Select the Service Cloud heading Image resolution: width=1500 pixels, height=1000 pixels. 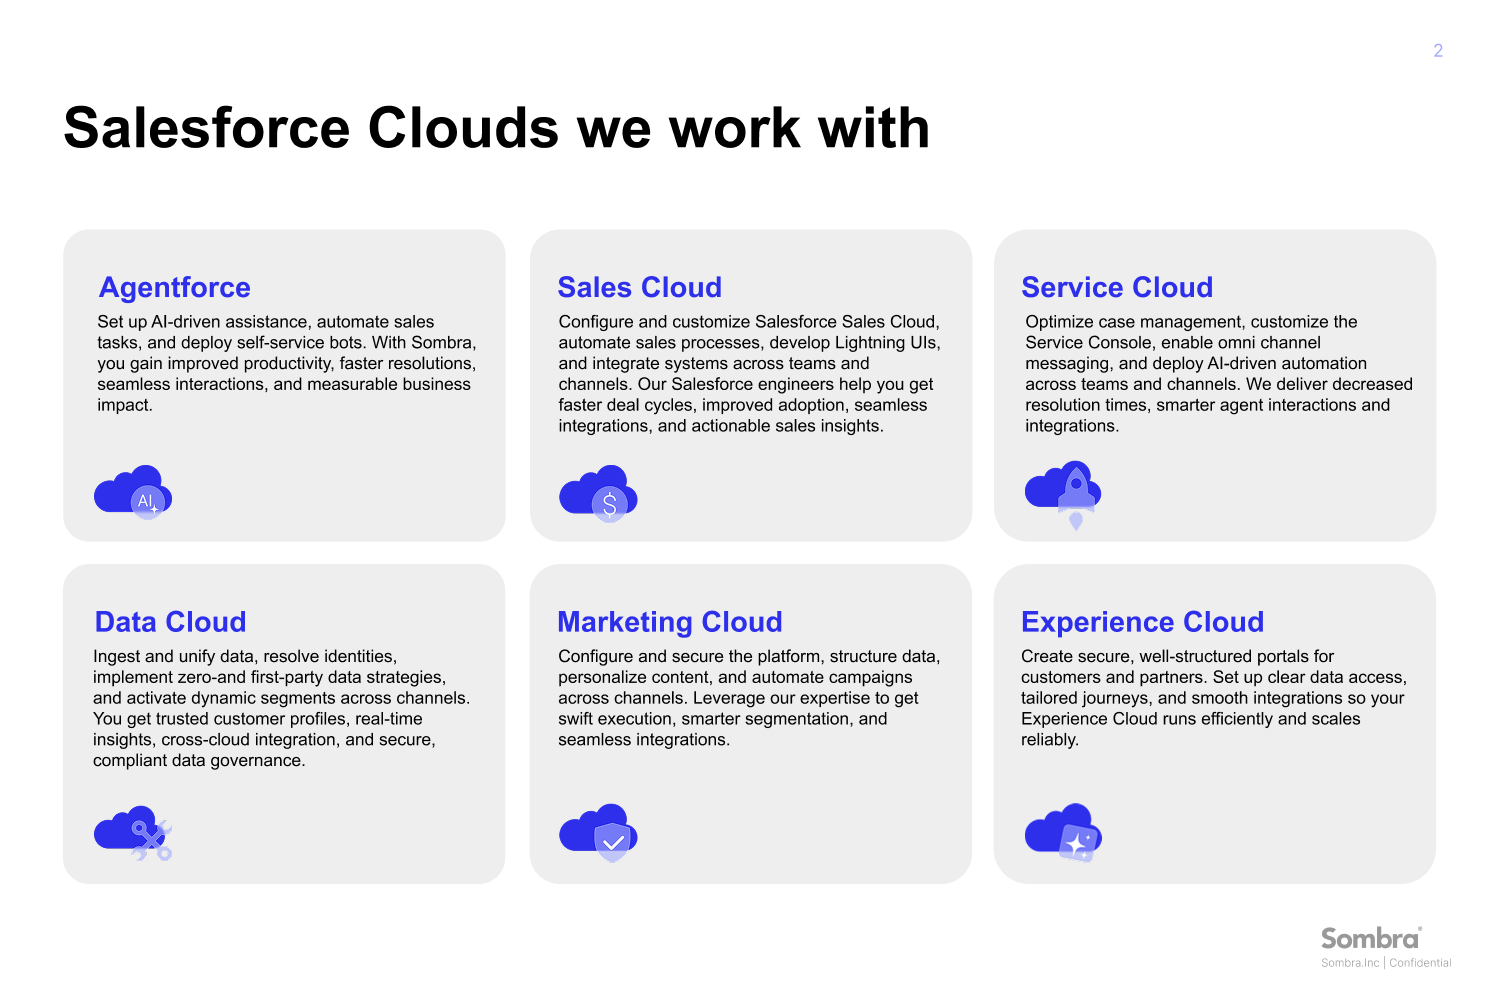[x=1117, y=287]
